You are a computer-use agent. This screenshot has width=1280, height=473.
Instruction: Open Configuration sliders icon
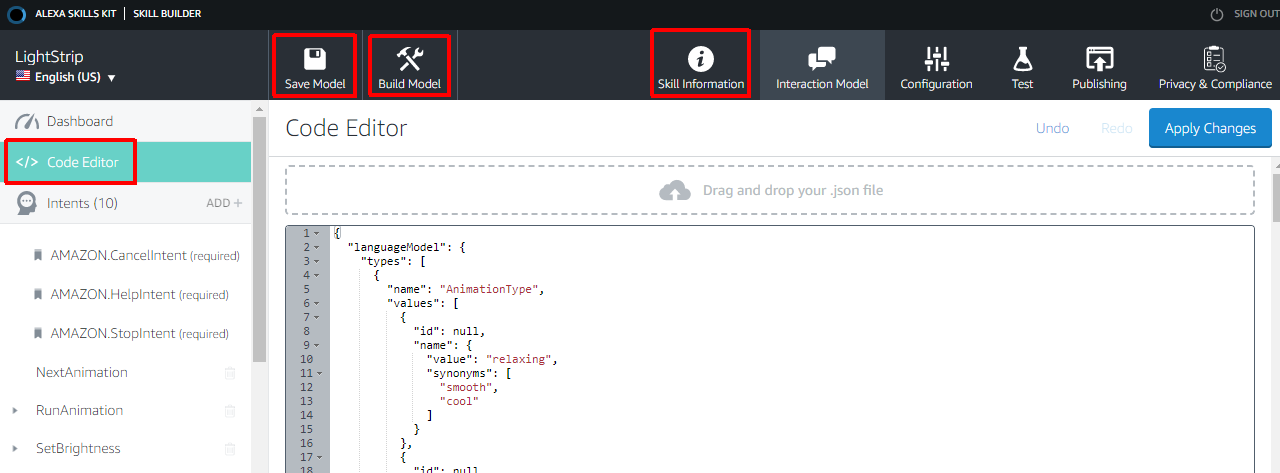[x=936, y=58]
